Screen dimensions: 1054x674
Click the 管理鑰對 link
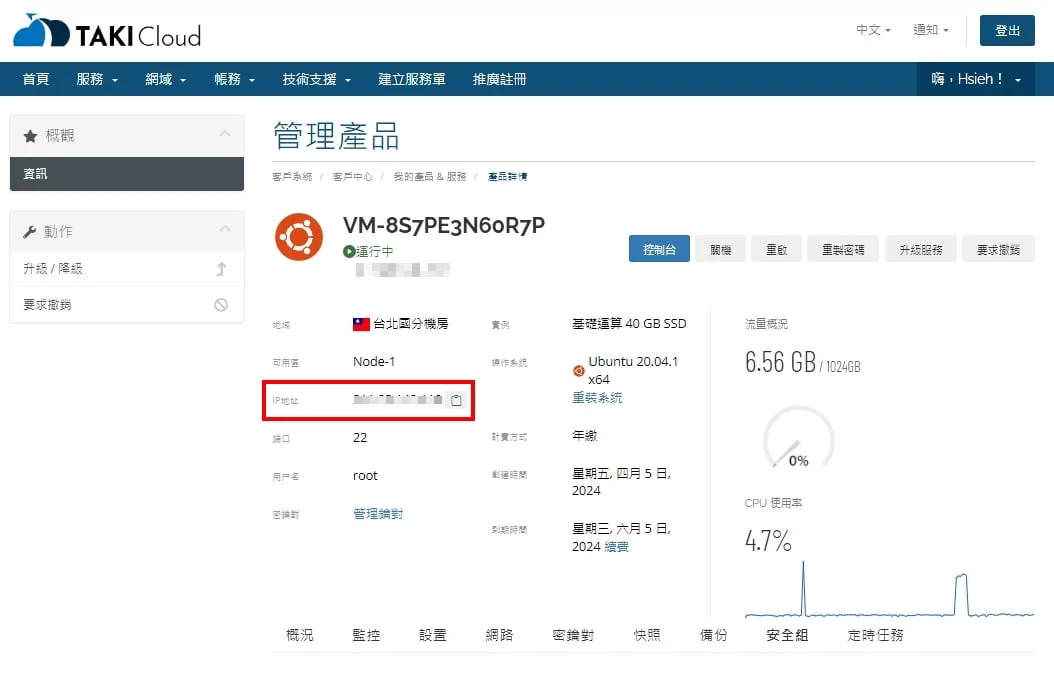[x=378, y=514]
